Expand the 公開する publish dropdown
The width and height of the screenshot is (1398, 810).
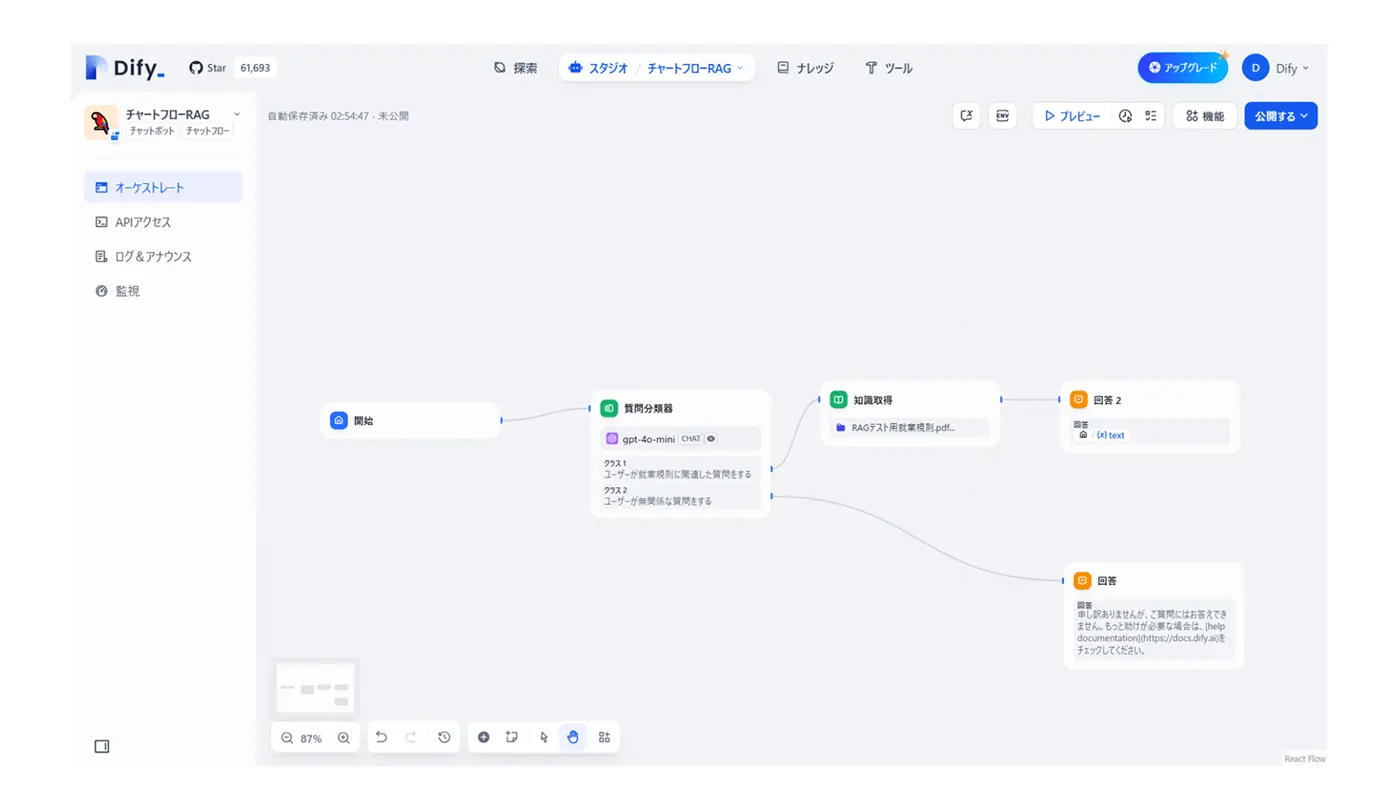[1281, 116]
